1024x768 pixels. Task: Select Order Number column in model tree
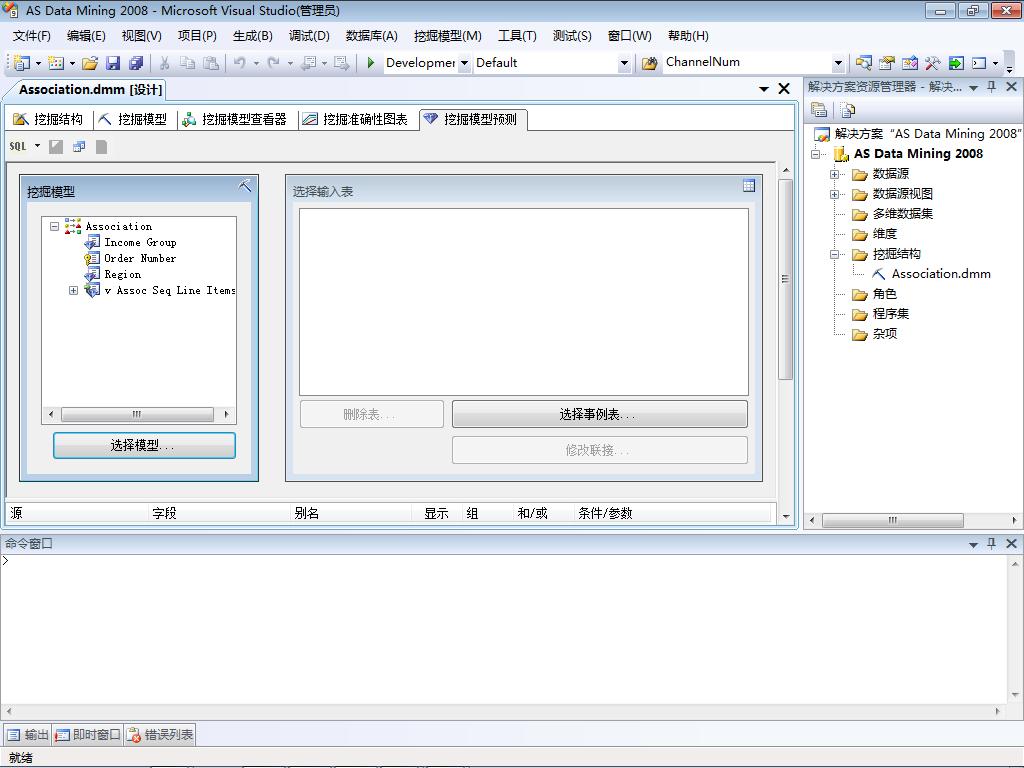pos(131,259)
